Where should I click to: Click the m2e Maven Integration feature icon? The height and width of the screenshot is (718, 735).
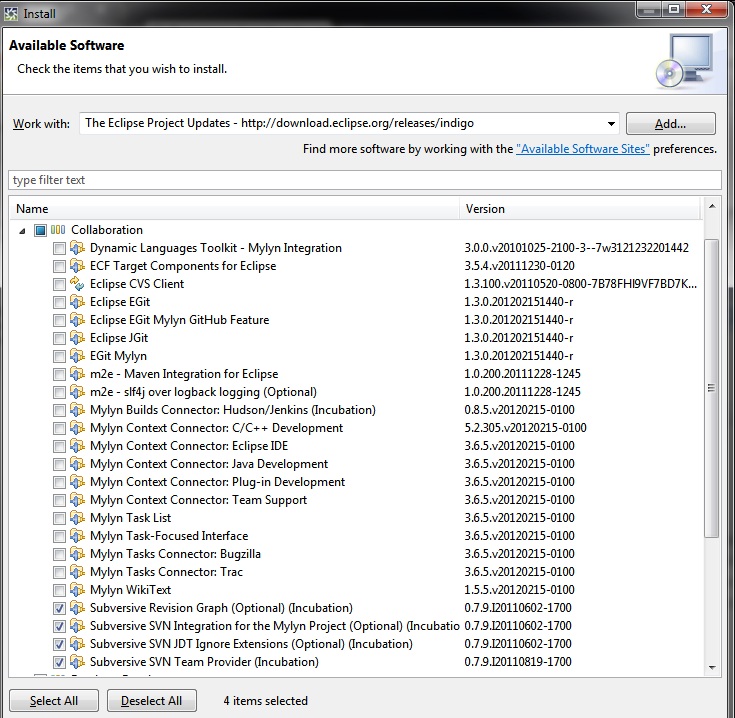[77, 374]
